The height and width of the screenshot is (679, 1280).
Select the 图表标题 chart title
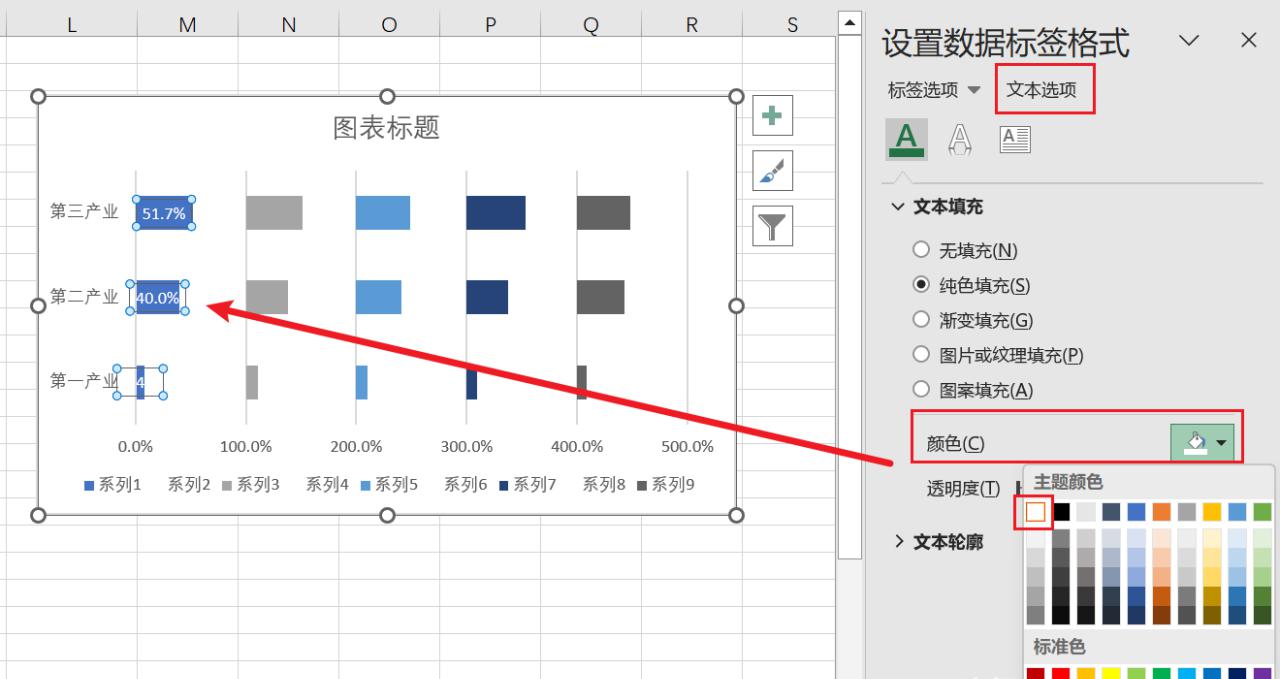coord(387,128)
